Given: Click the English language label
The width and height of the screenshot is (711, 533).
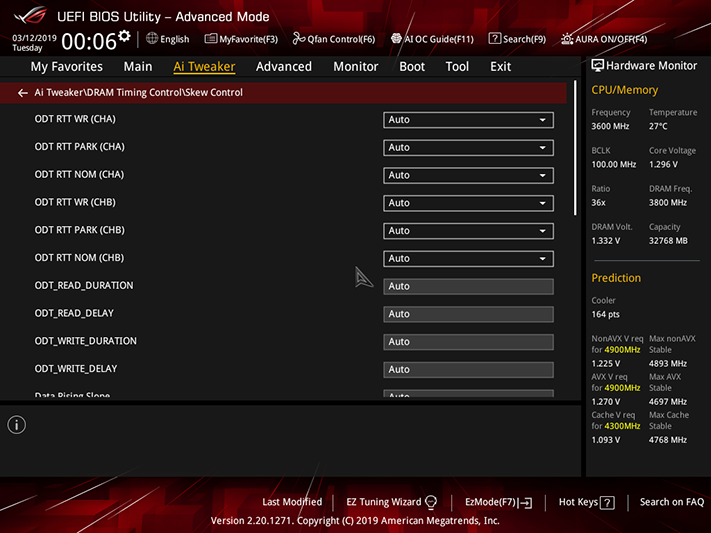Looking at the screenshot, I should point(175,39).
